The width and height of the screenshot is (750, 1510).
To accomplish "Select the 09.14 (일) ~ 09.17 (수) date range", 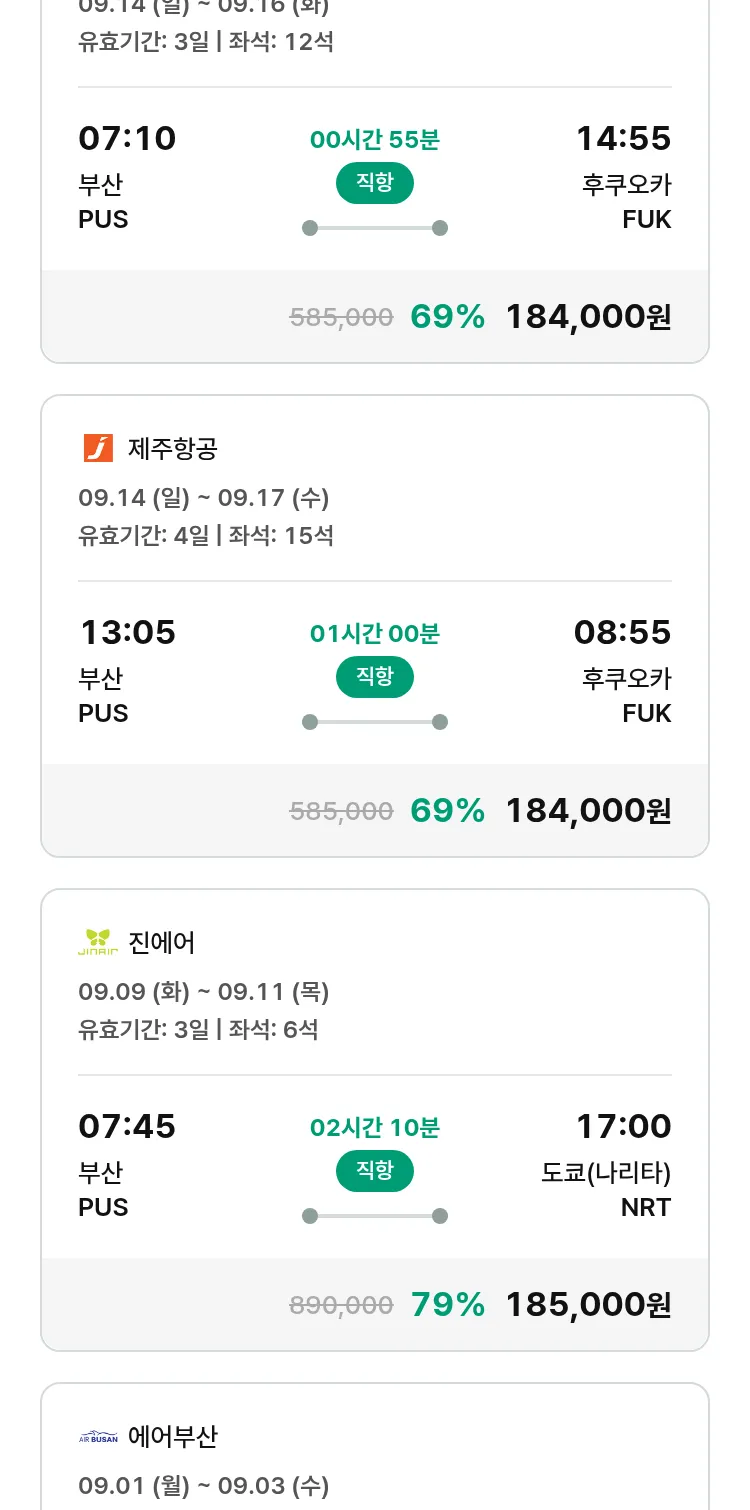I will (x=204, y=497).
